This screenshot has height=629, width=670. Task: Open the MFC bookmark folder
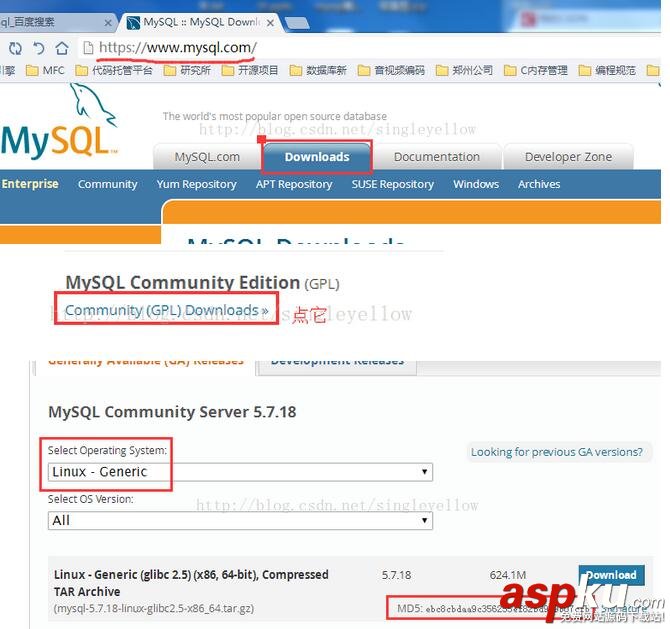45,70
